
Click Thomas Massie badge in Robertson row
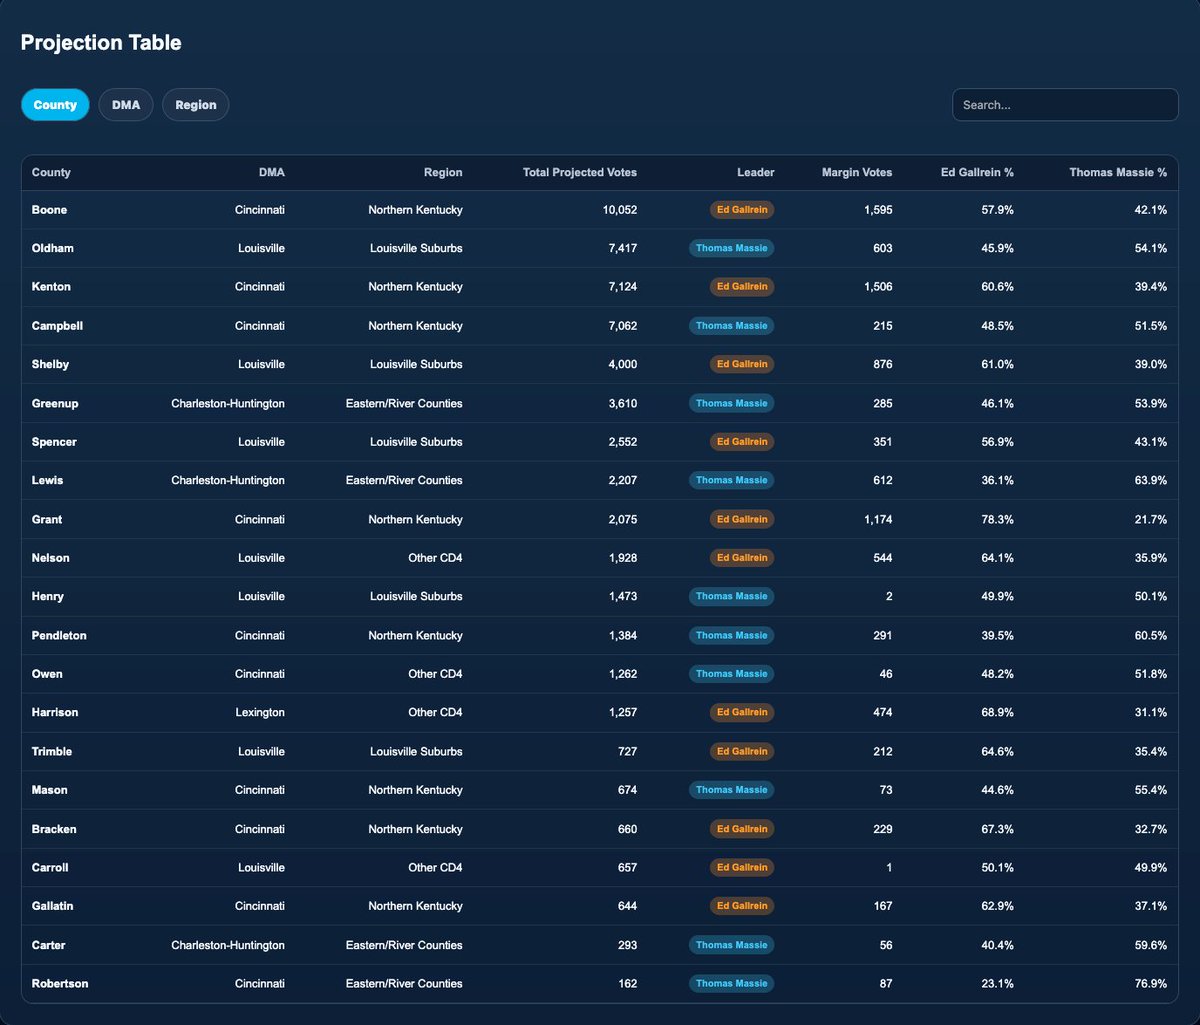click(x=732, y=983)
